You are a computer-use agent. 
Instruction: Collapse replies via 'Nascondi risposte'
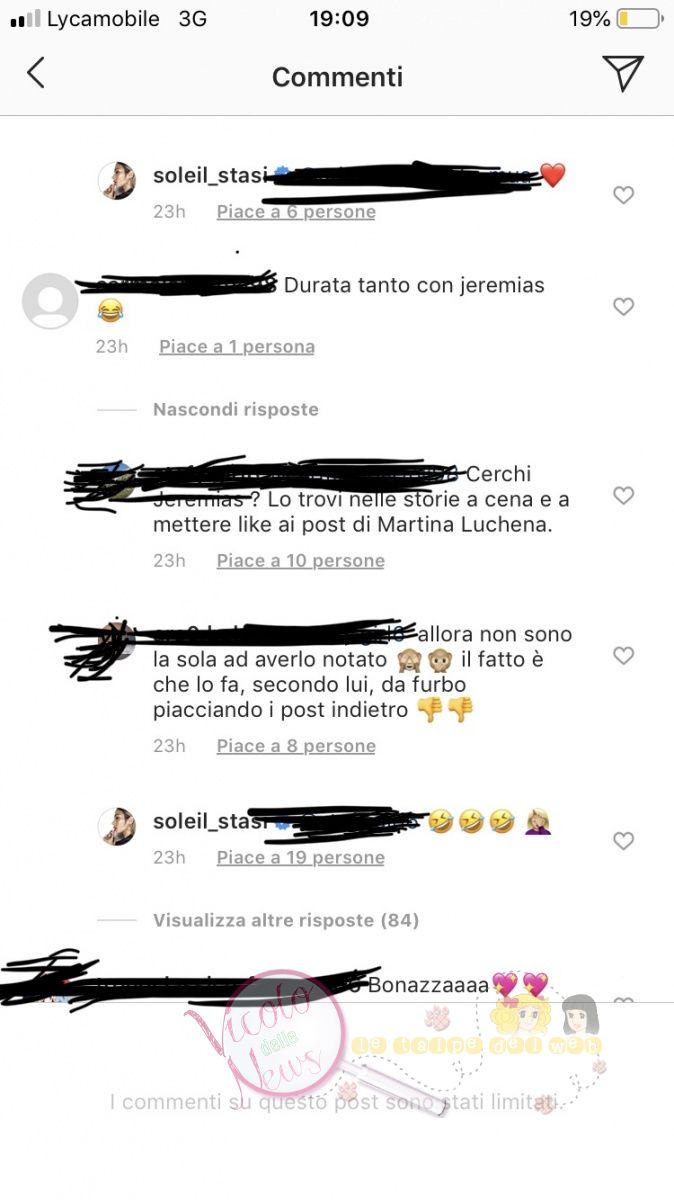coord(236,409)
